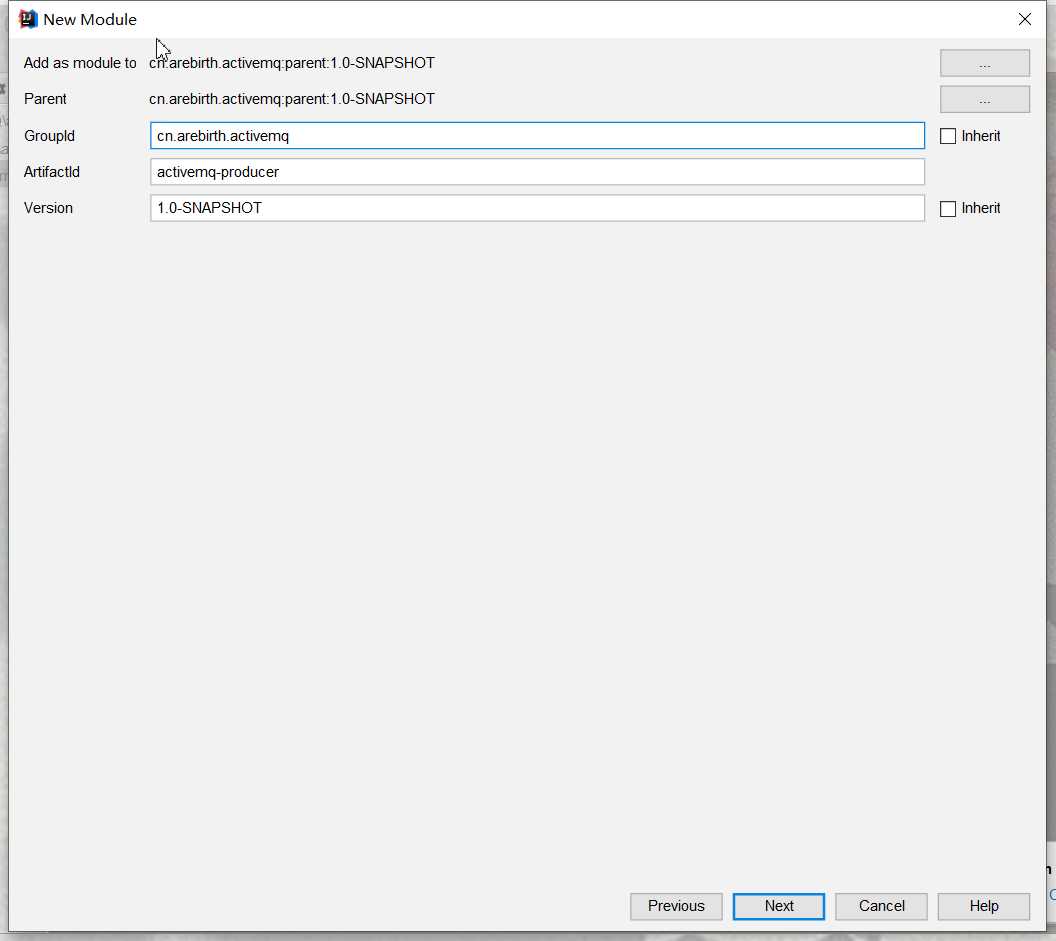Go back with the Previous button
Screen dimensions: 1056x941
pos(676,906)
